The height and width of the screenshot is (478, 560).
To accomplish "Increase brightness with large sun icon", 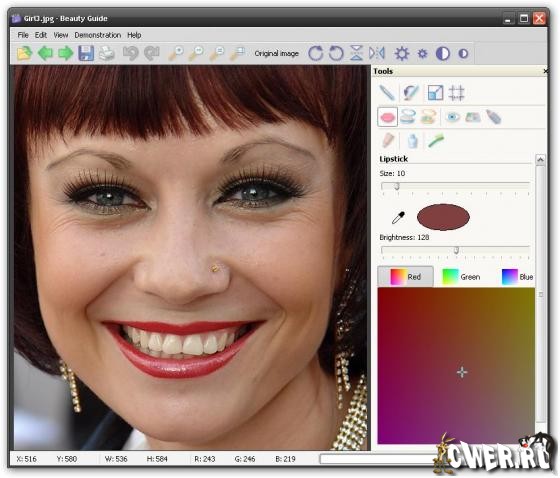I will click(402, 54).
